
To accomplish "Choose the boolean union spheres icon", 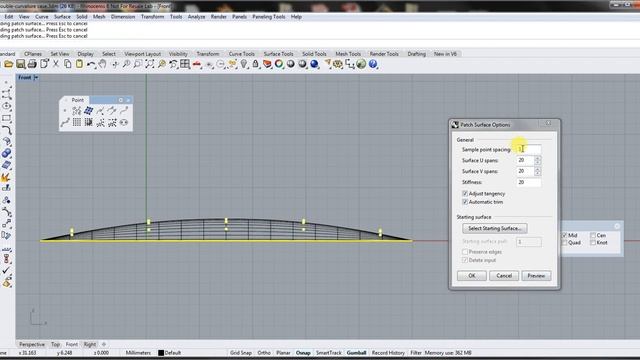I will point(7,153).
